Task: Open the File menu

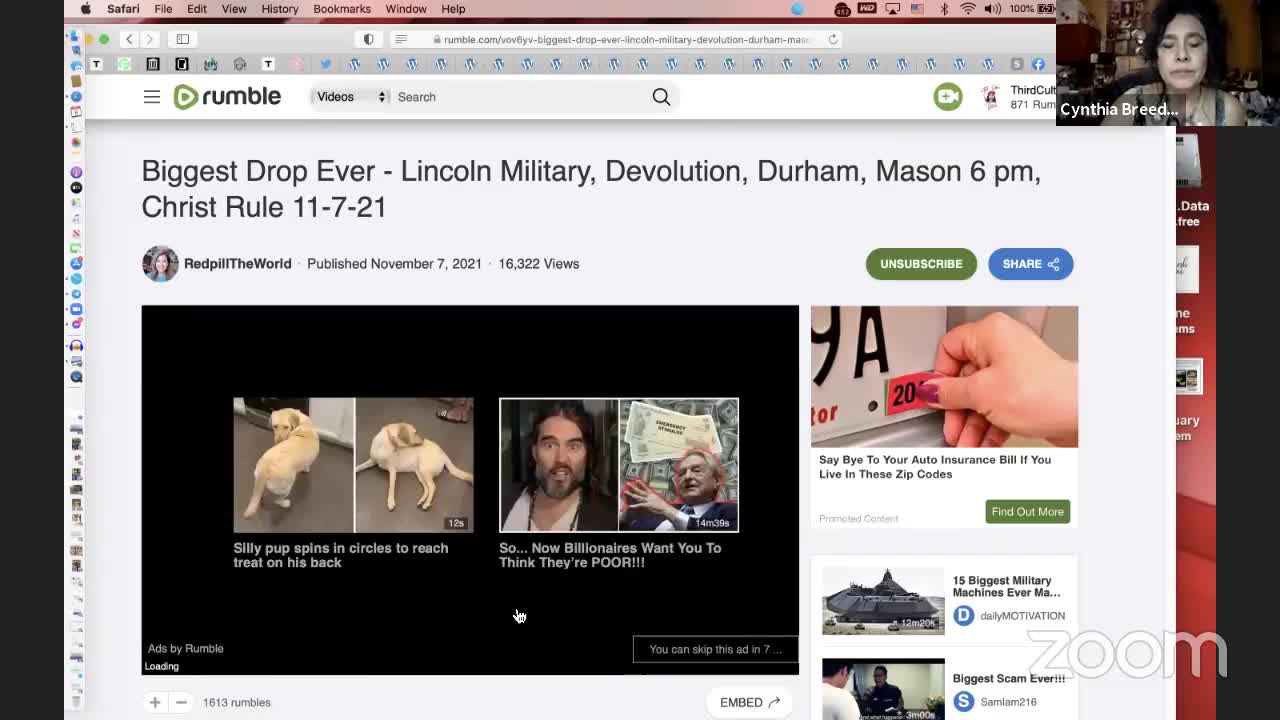Action: click(163, 9)
